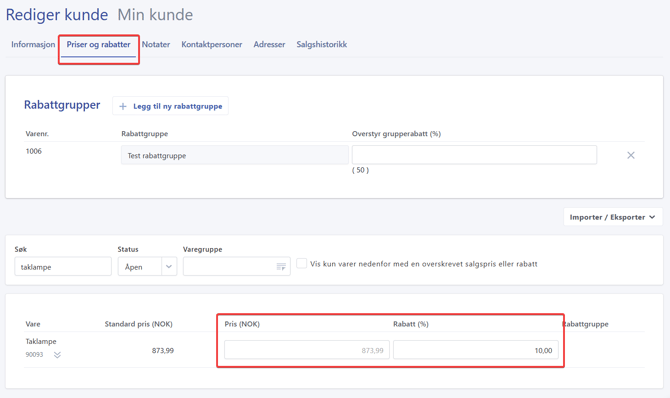Click Standard pris value 873,99
Screen dimensions: 670x398
pos(163,351)
